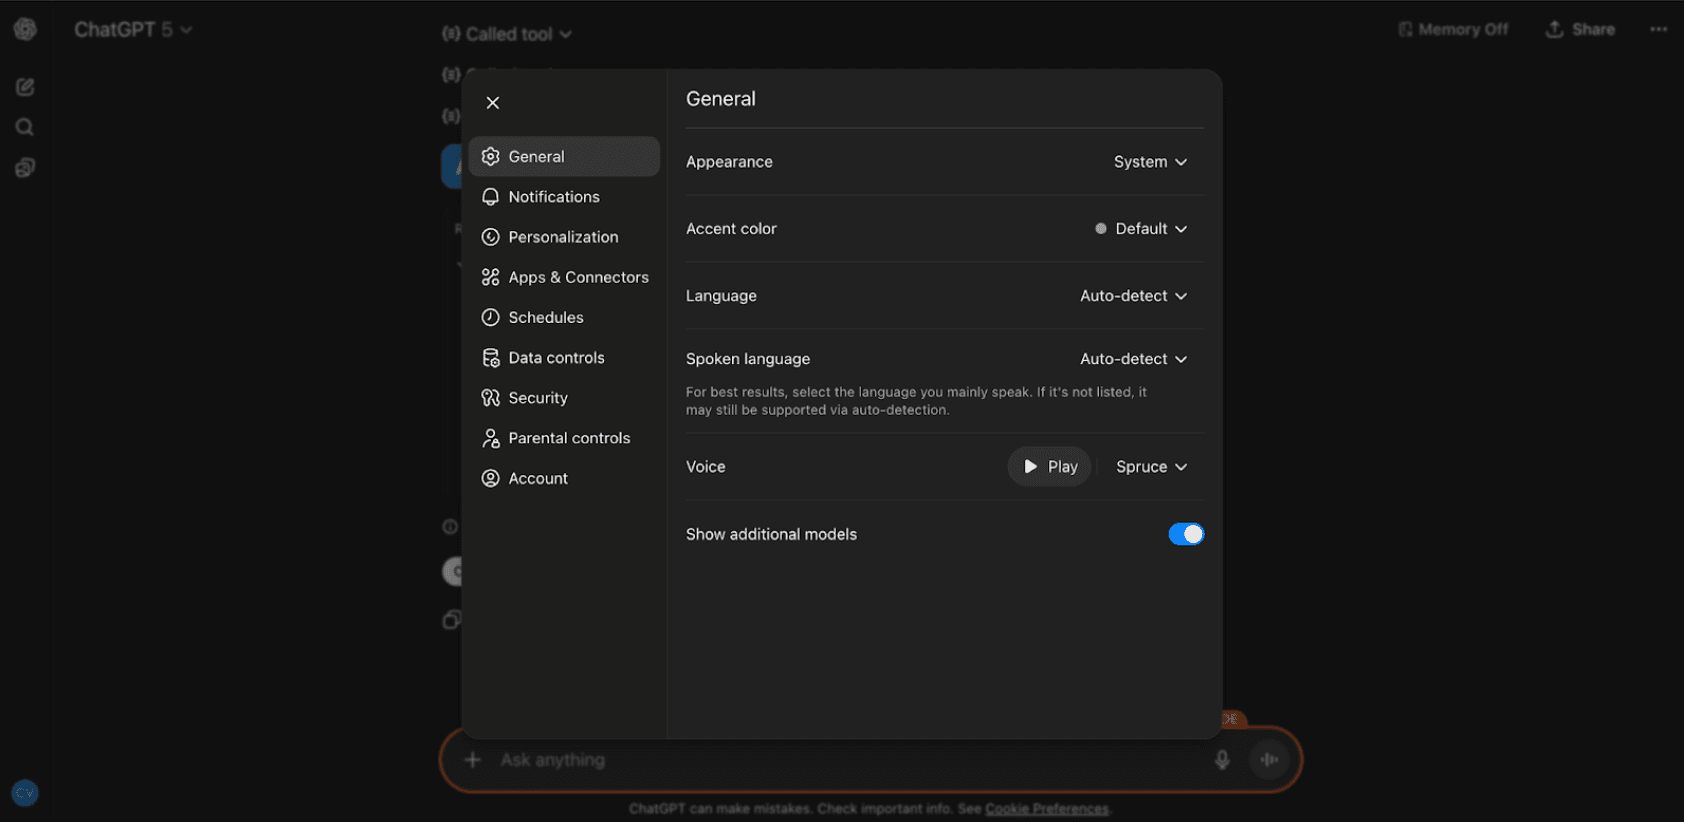1684x822 pixels.
Task: Open Personalization settings tab
Action: click(x=564, y=237)
